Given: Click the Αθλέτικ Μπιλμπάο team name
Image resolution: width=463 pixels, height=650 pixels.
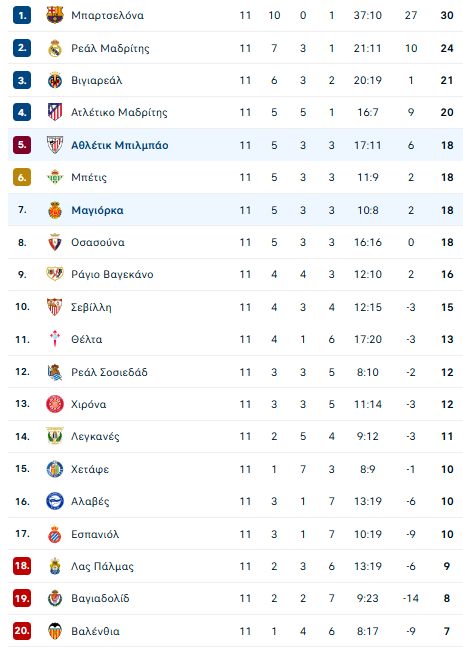Looking at the screenshot, I should click(120, 145).
